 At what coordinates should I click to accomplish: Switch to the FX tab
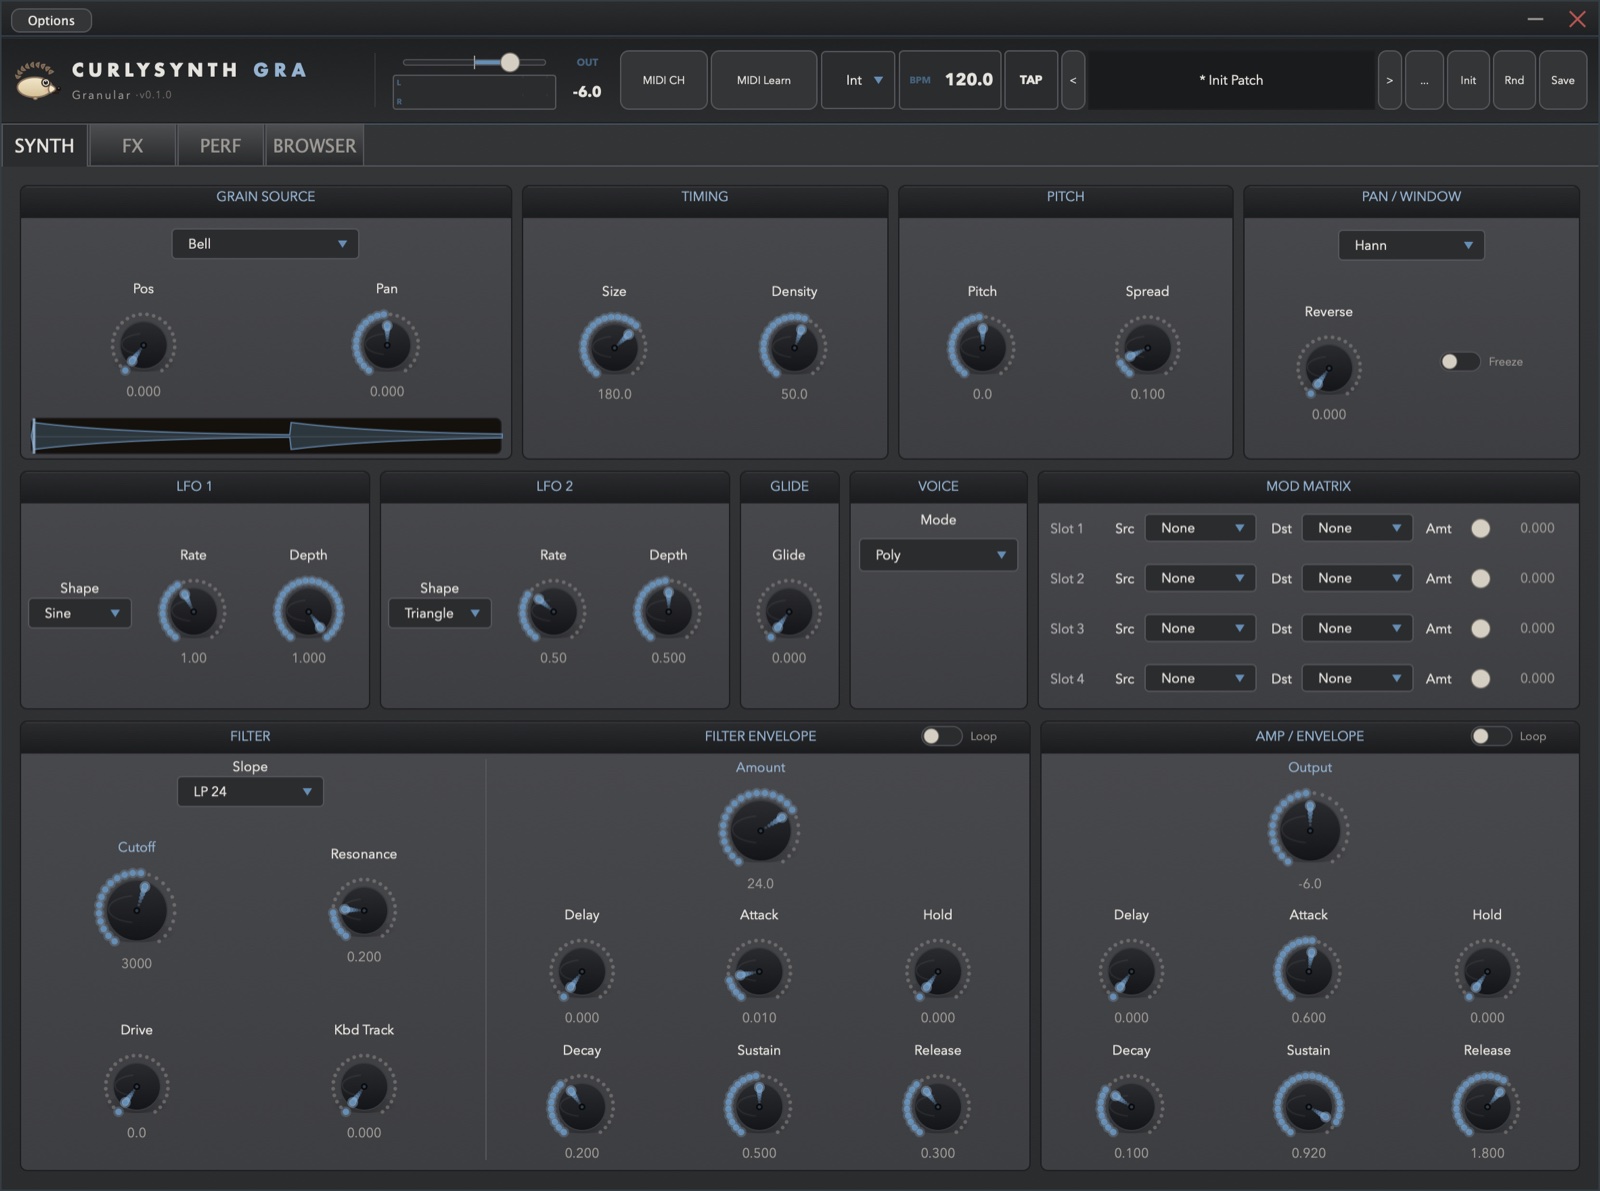[132, 146]
